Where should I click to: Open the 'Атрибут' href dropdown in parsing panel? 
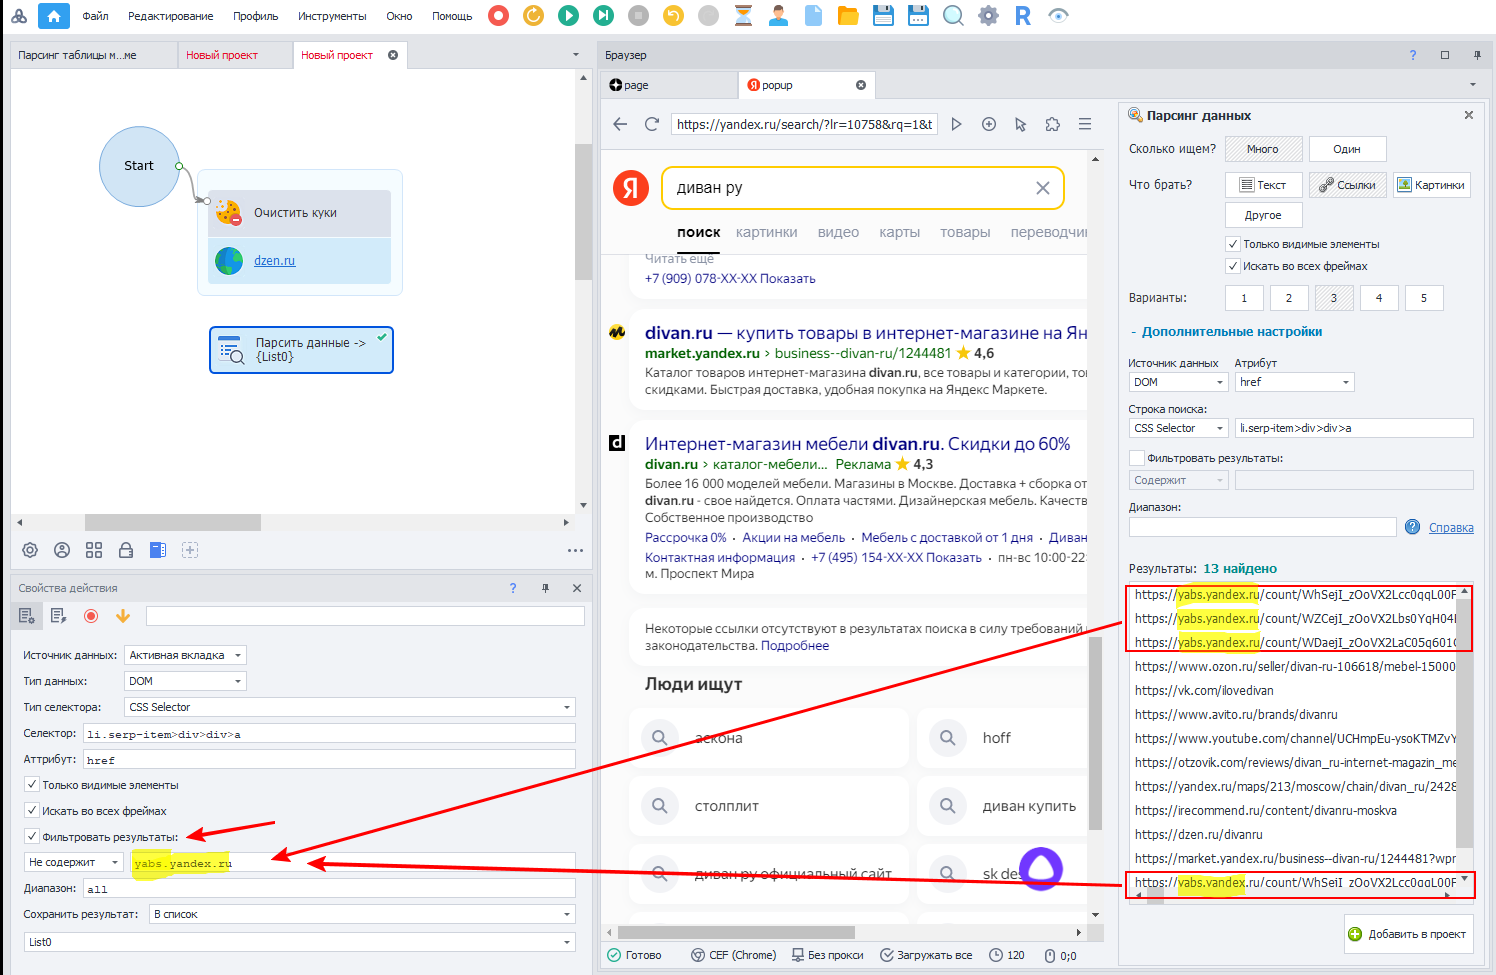1294,382
